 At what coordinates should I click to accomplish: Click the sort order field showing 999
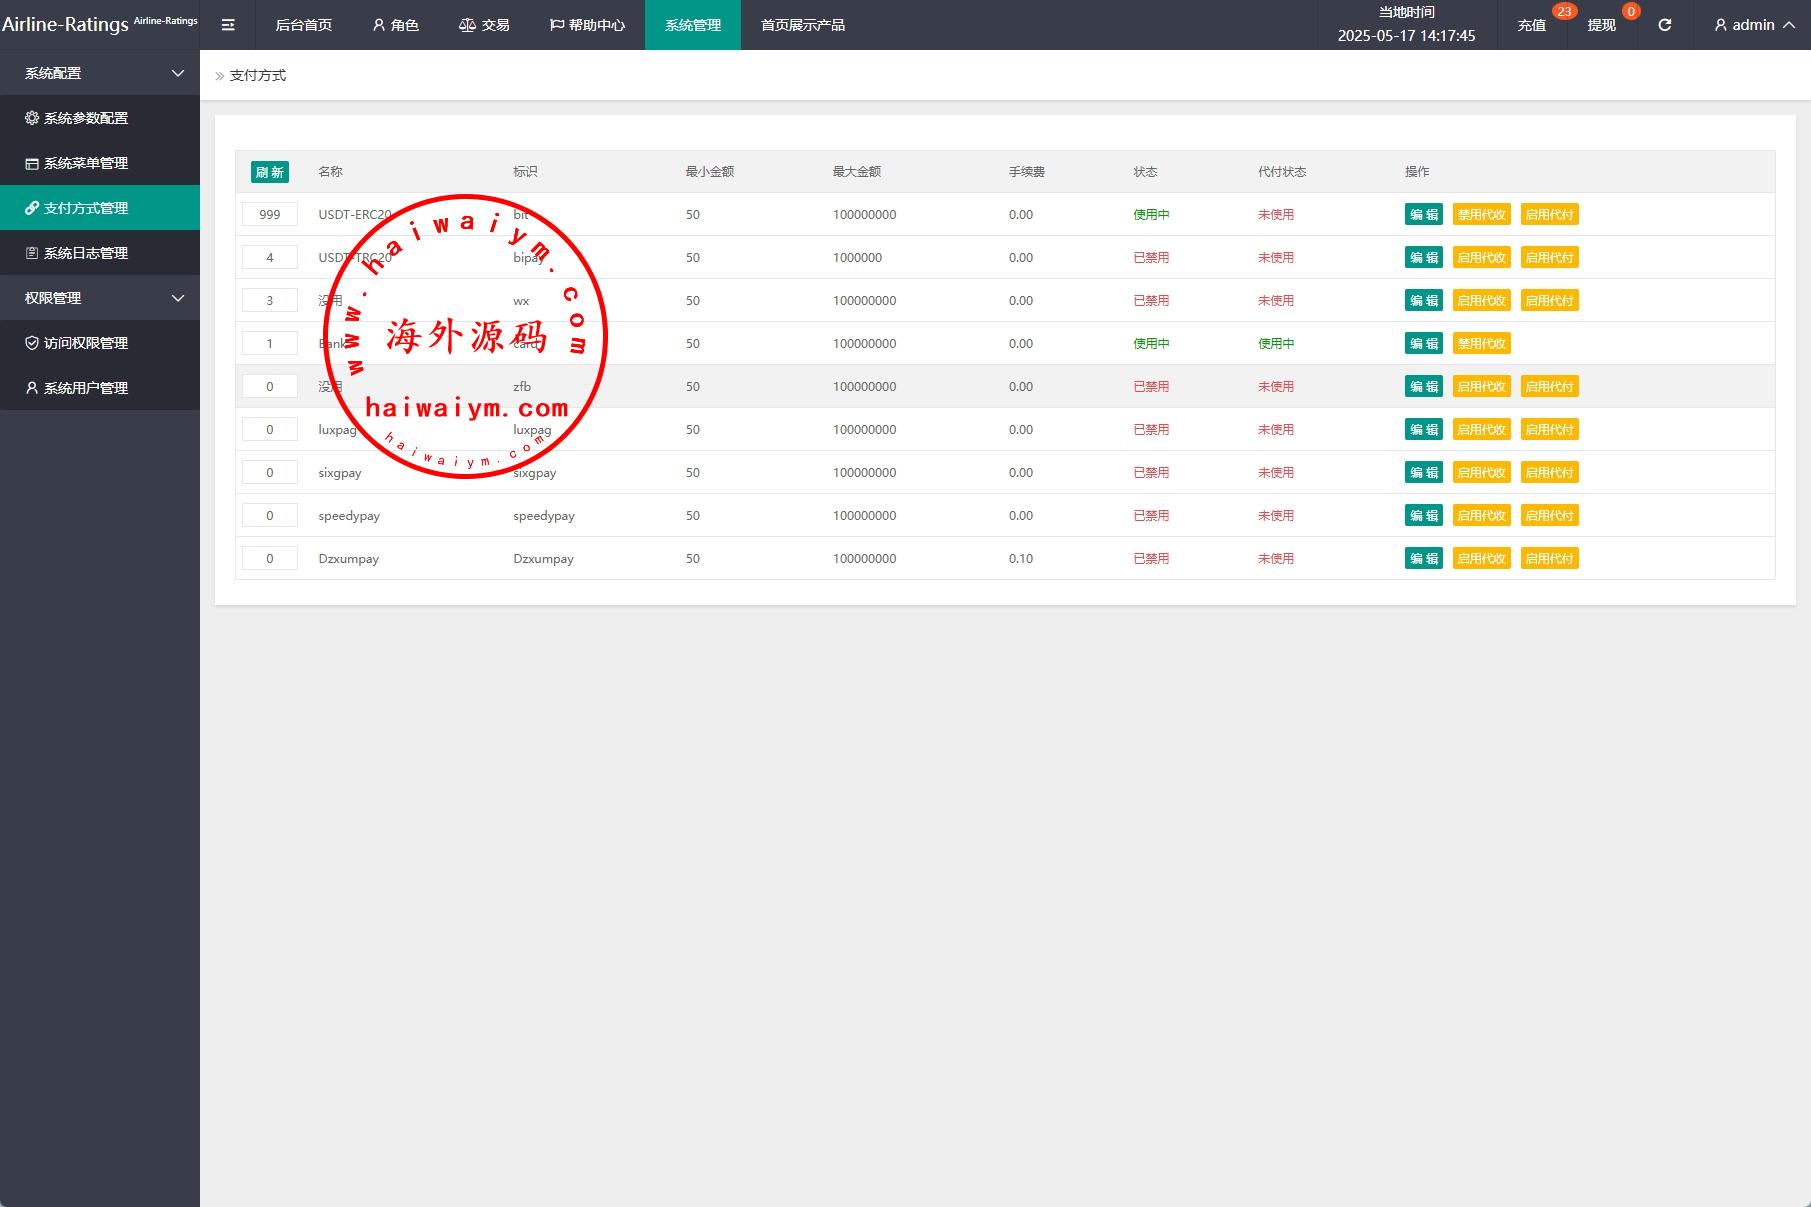270,214
